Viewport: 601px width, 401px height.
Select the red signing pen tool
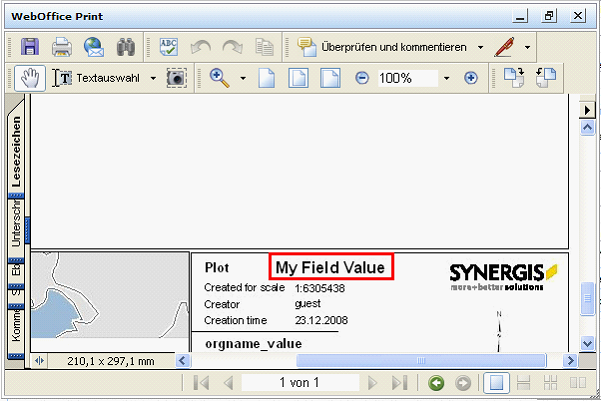click(504, 47)
